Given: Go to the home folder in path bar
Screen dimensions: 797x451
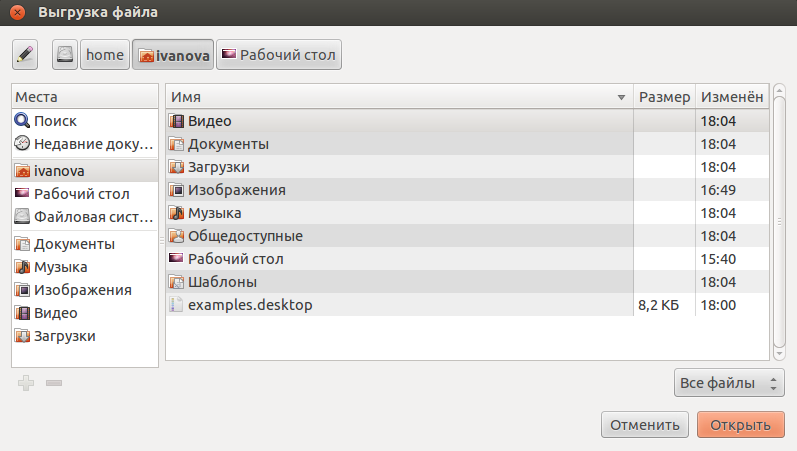Looking at the screenshot, I should pyautogui.click(x=104, y=54).
